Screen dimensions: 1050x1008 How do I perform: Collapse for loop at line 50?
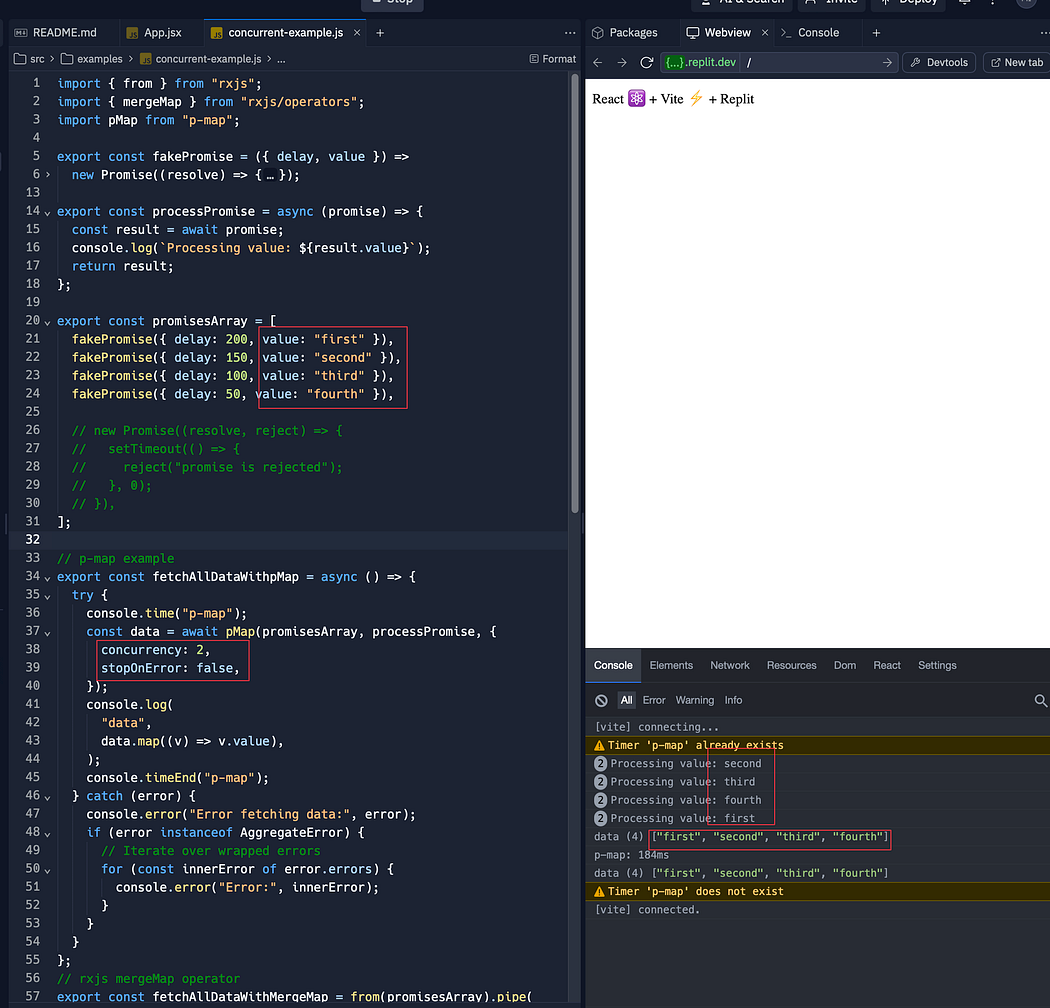(x=48, y=870)
